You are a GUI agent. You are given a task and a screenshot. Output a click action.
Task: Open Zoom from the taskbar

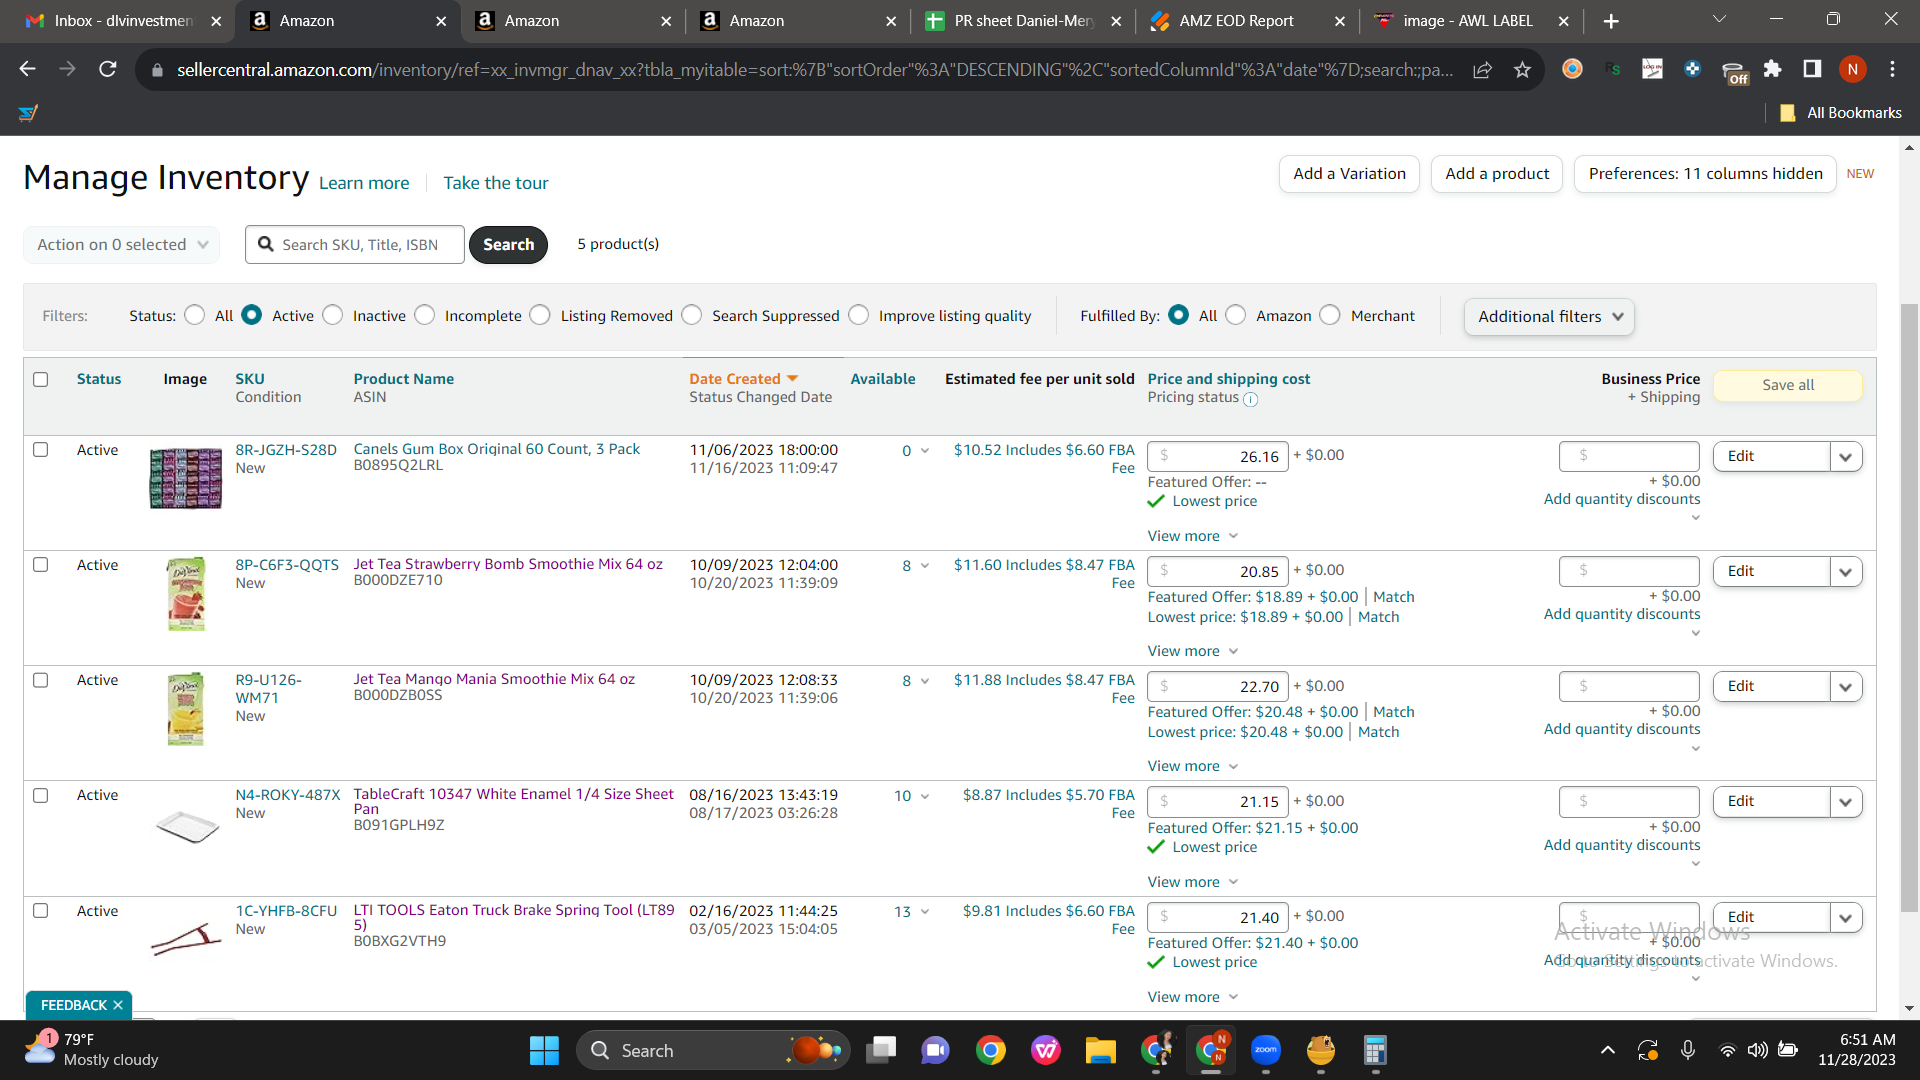(1266, 1051)
